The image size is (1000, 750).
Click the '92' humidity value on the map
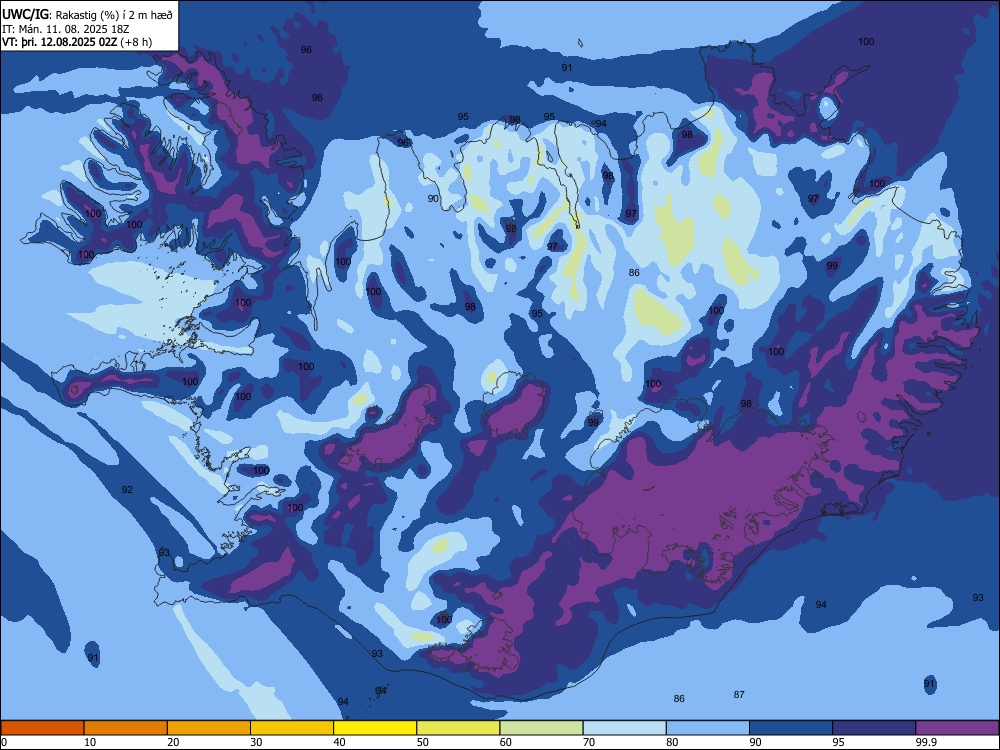pyautogui.click(x=127, y=489)
